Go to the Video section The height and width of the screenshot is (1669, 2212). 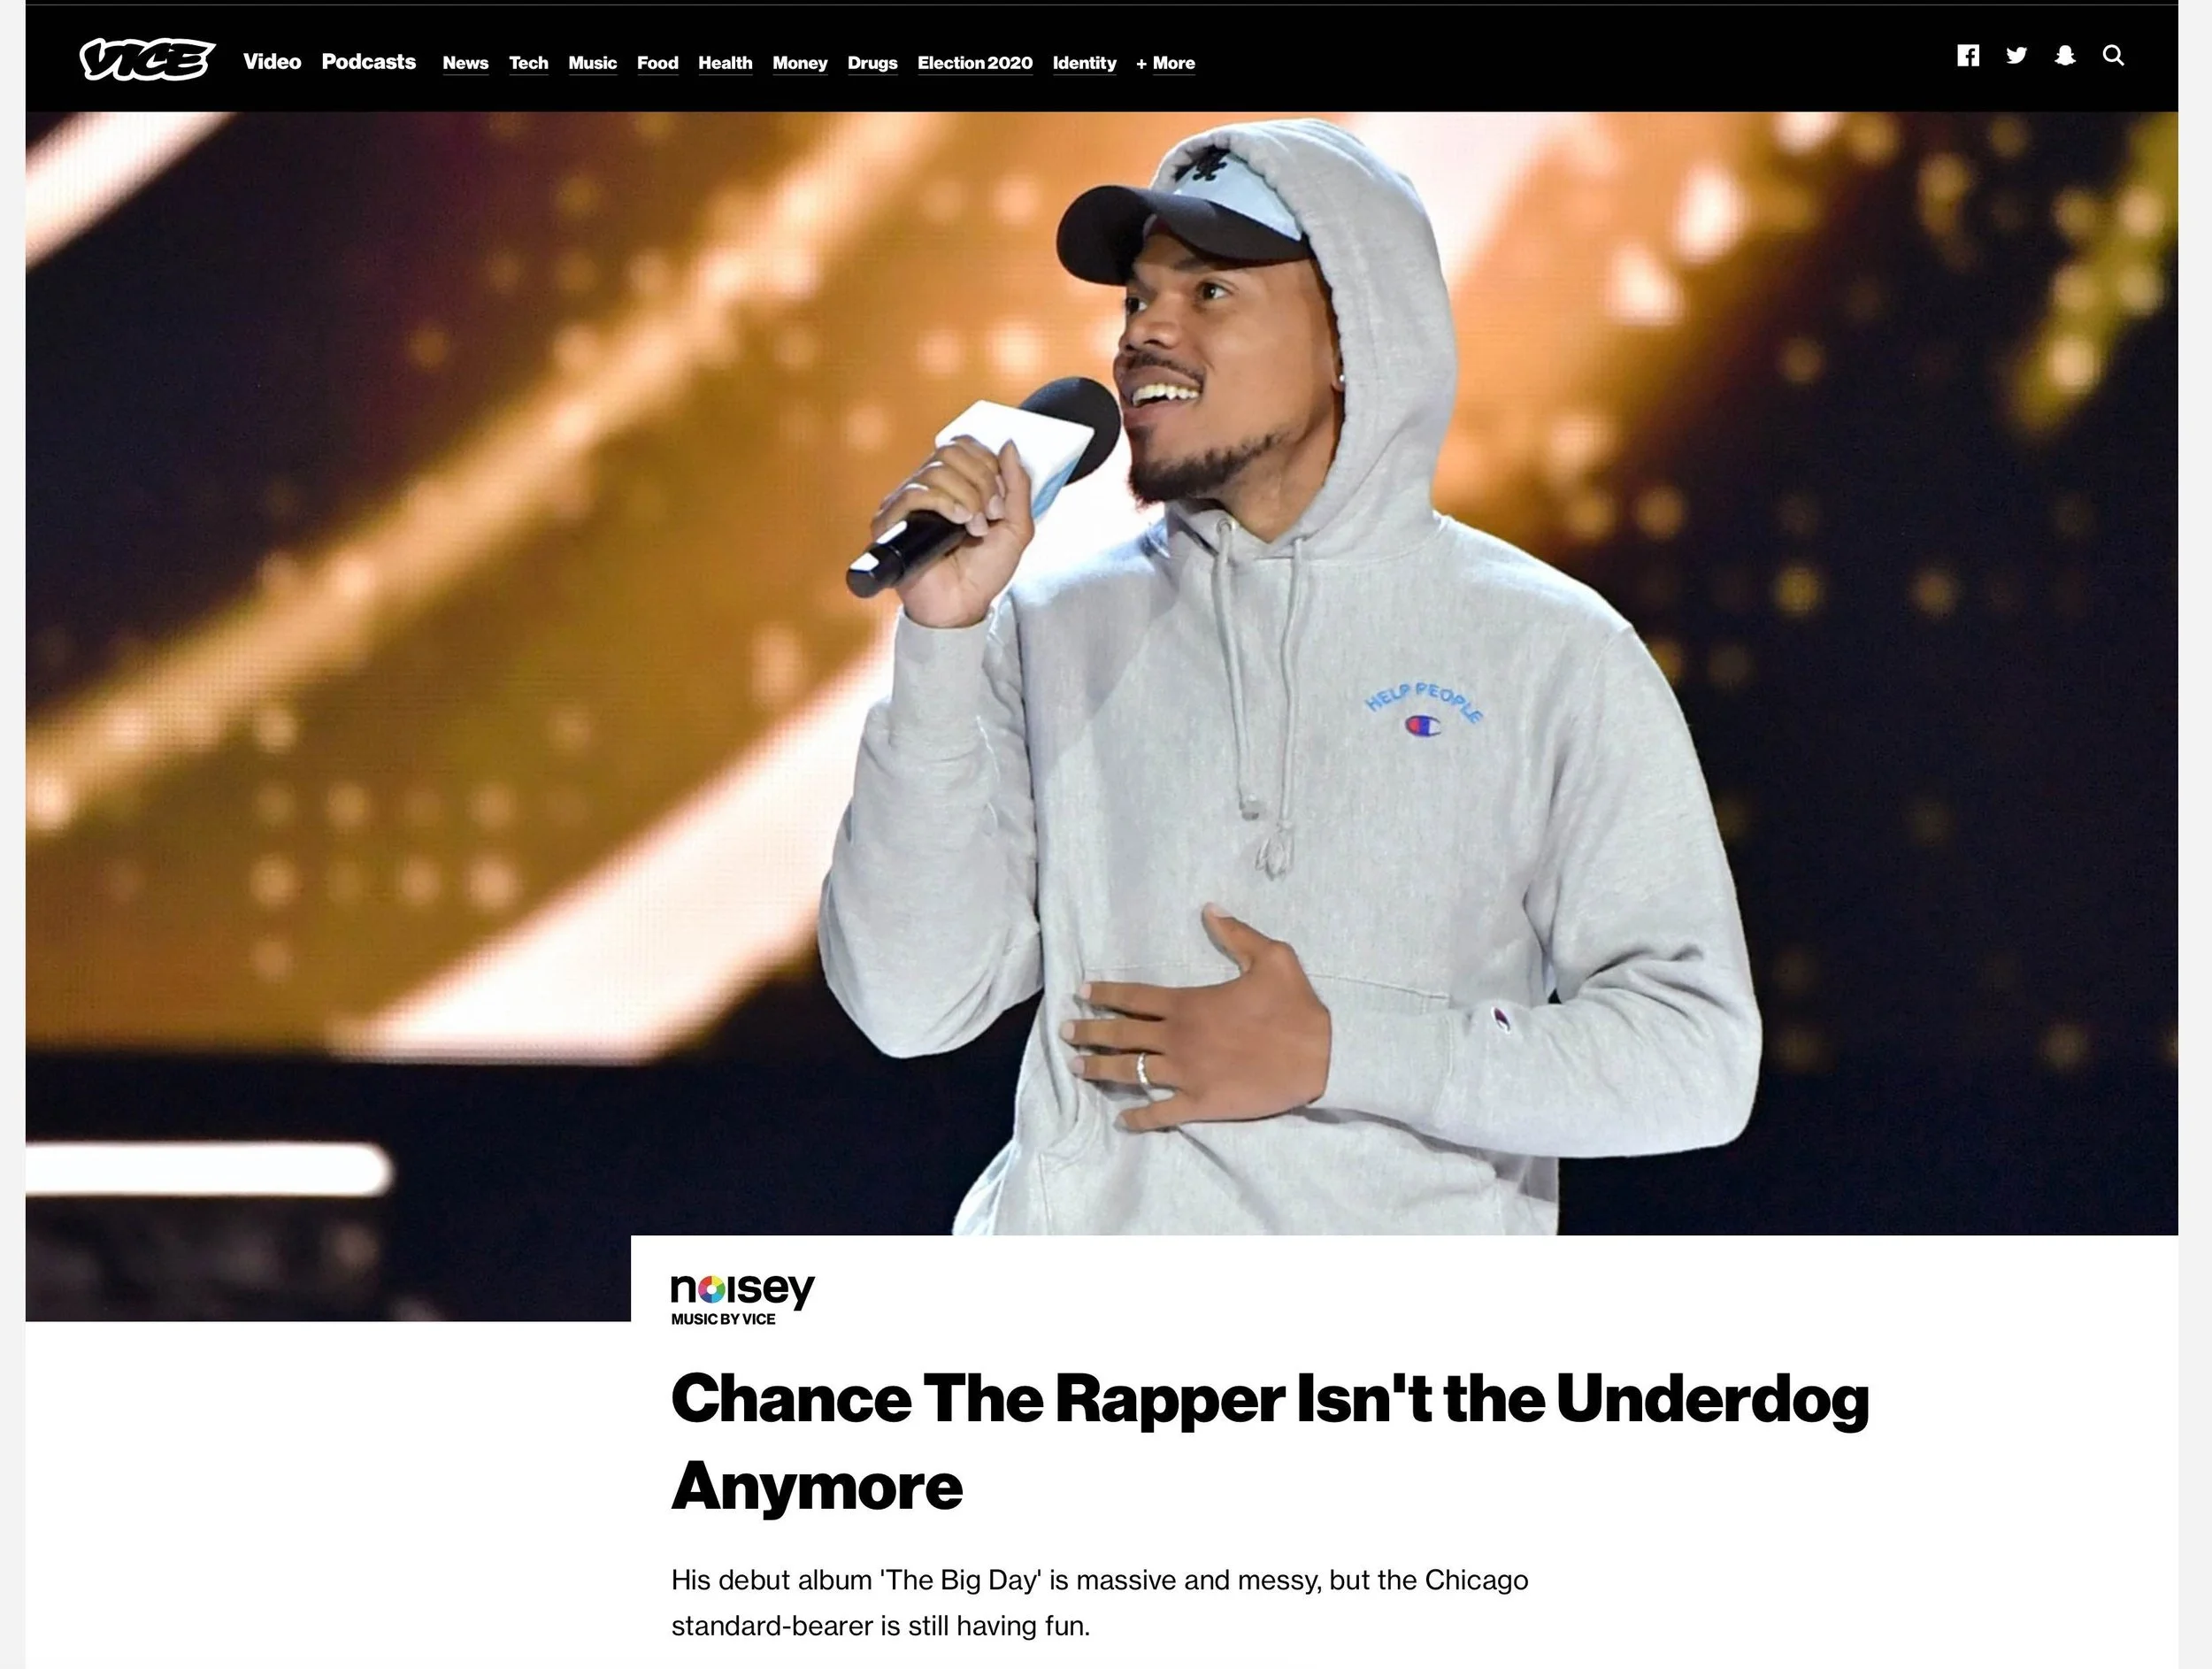[x=272, y=62]
